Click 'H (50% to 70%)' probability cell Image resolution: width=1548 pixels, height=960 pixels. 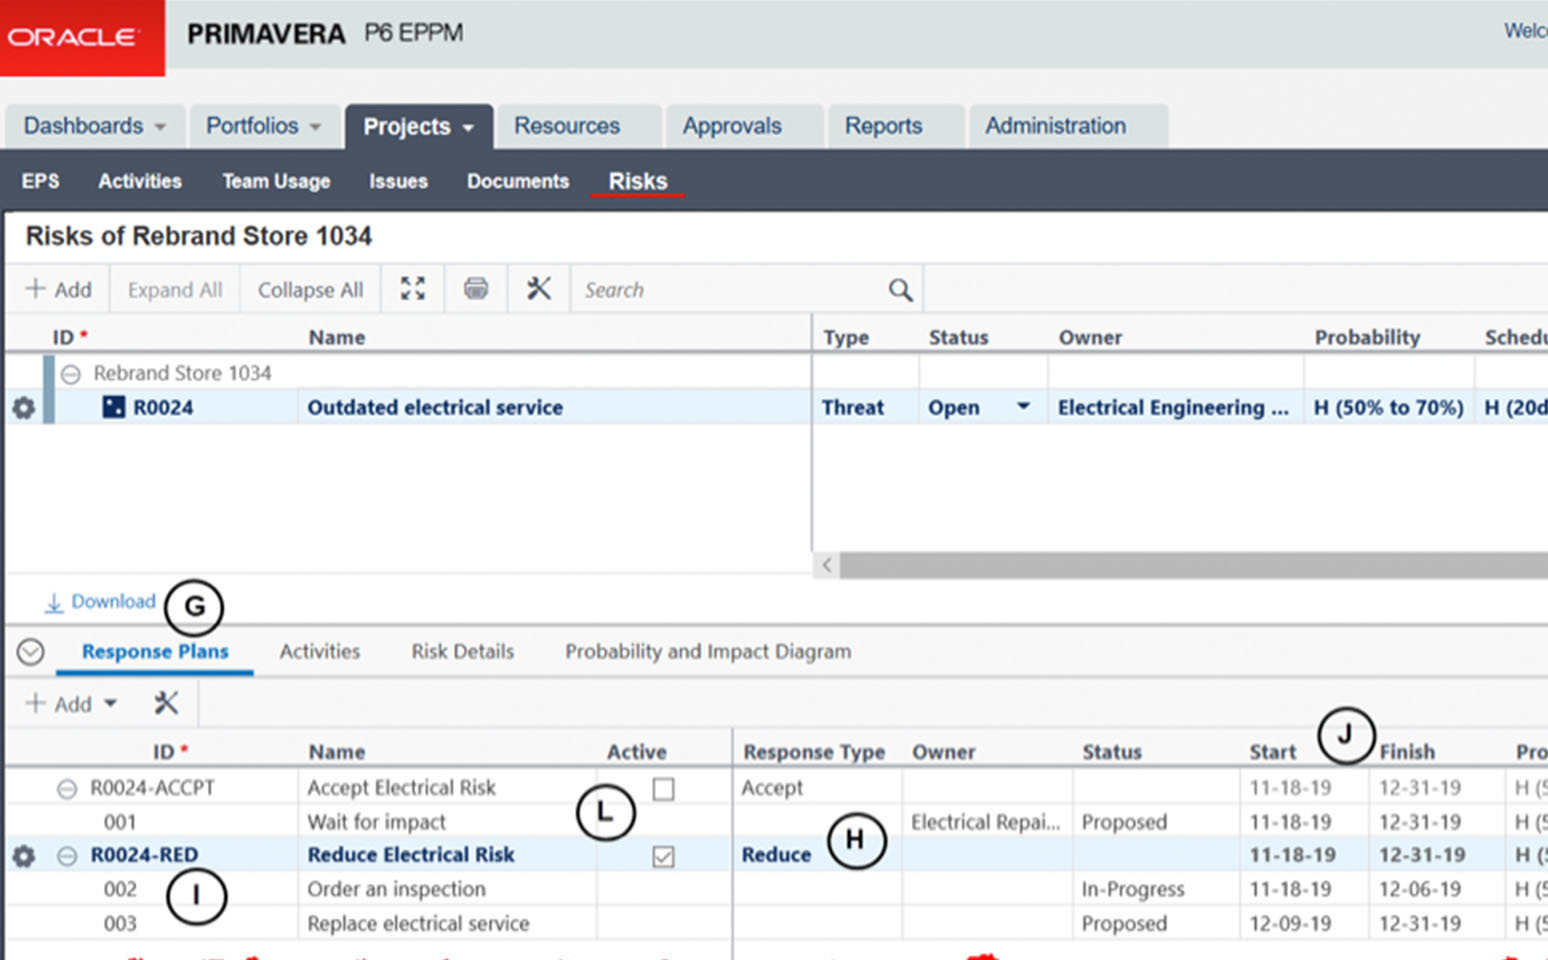point(1388,407)
